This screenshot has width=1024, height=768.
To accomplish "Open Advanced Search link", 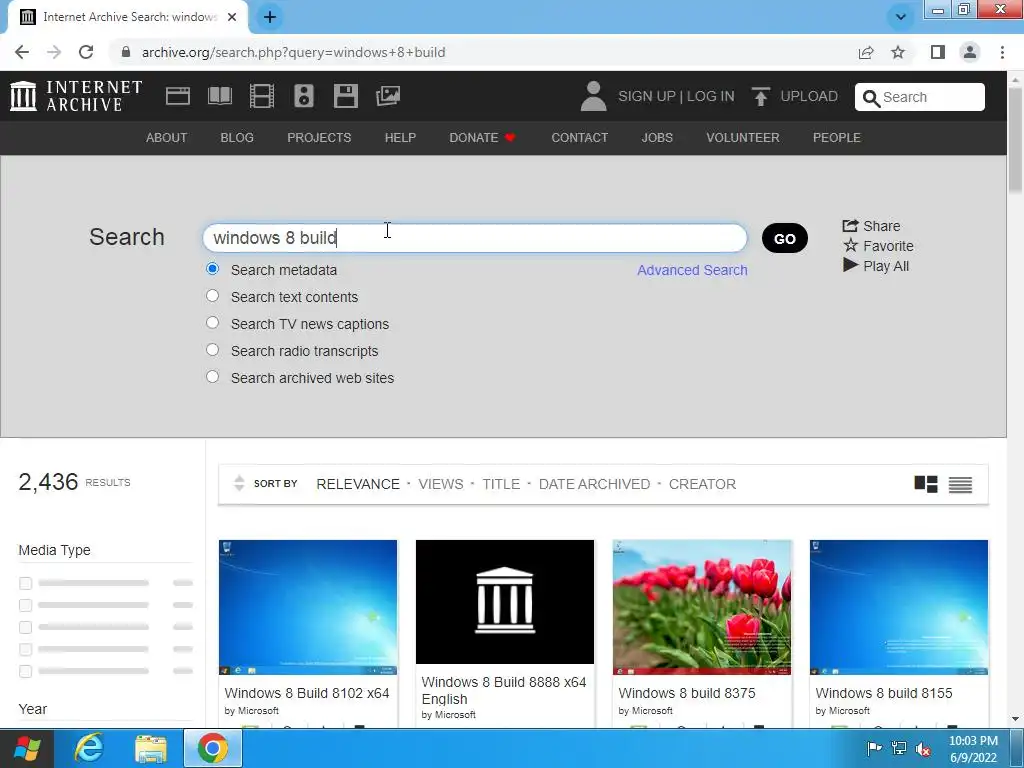I will point(692,270).
